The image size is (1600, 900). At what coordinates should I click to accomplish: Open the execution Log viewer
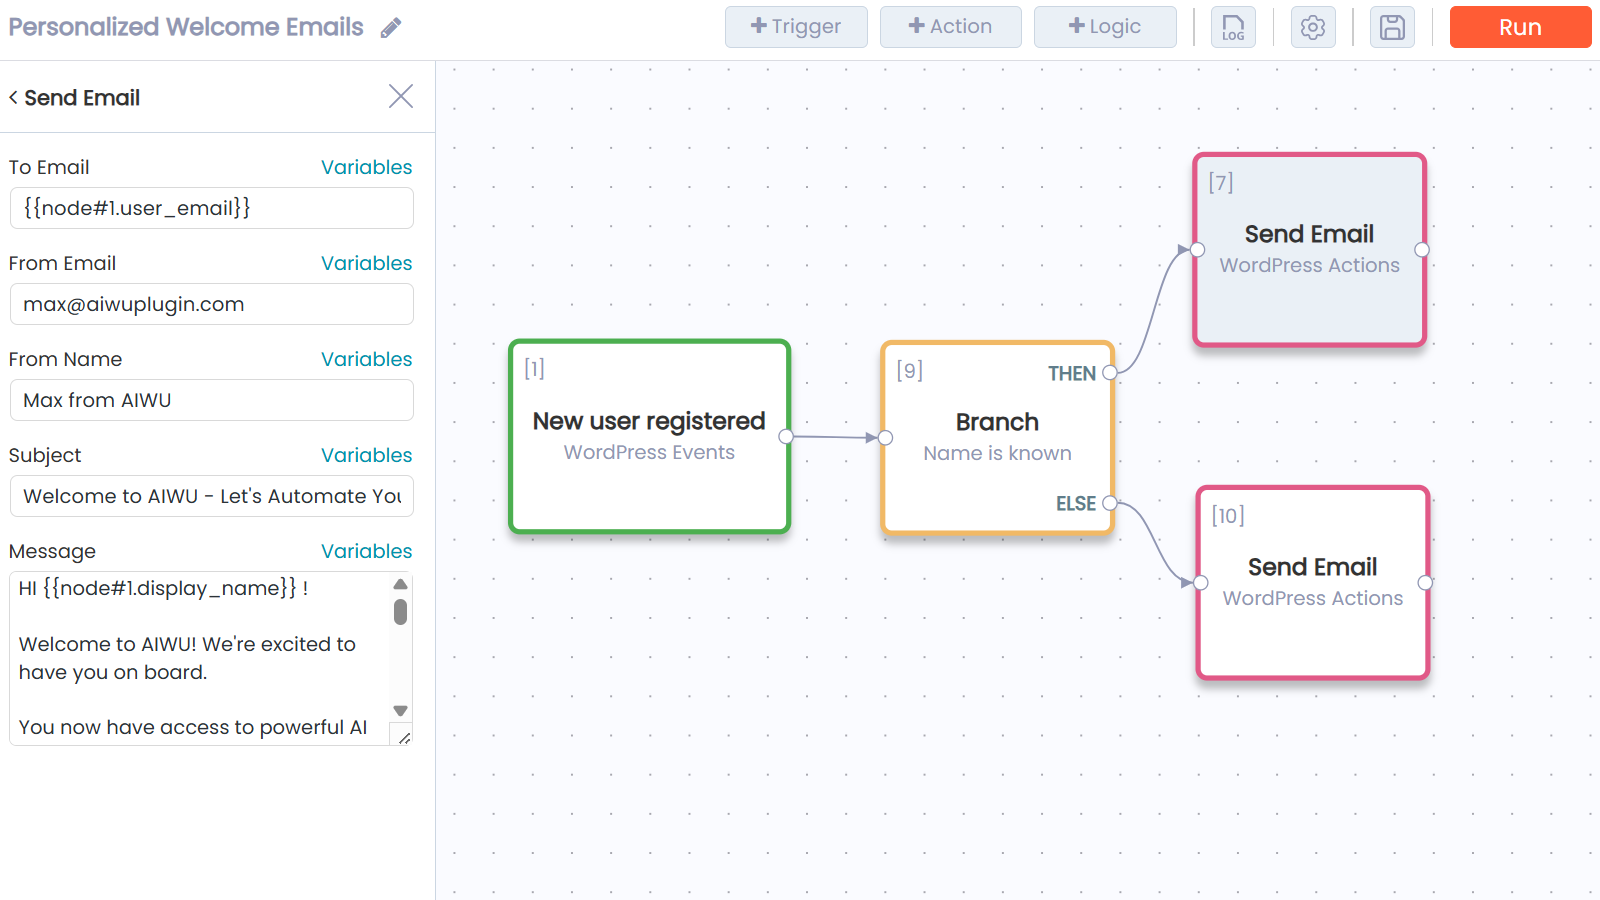pyautogui.click(x=1232, y=27)
